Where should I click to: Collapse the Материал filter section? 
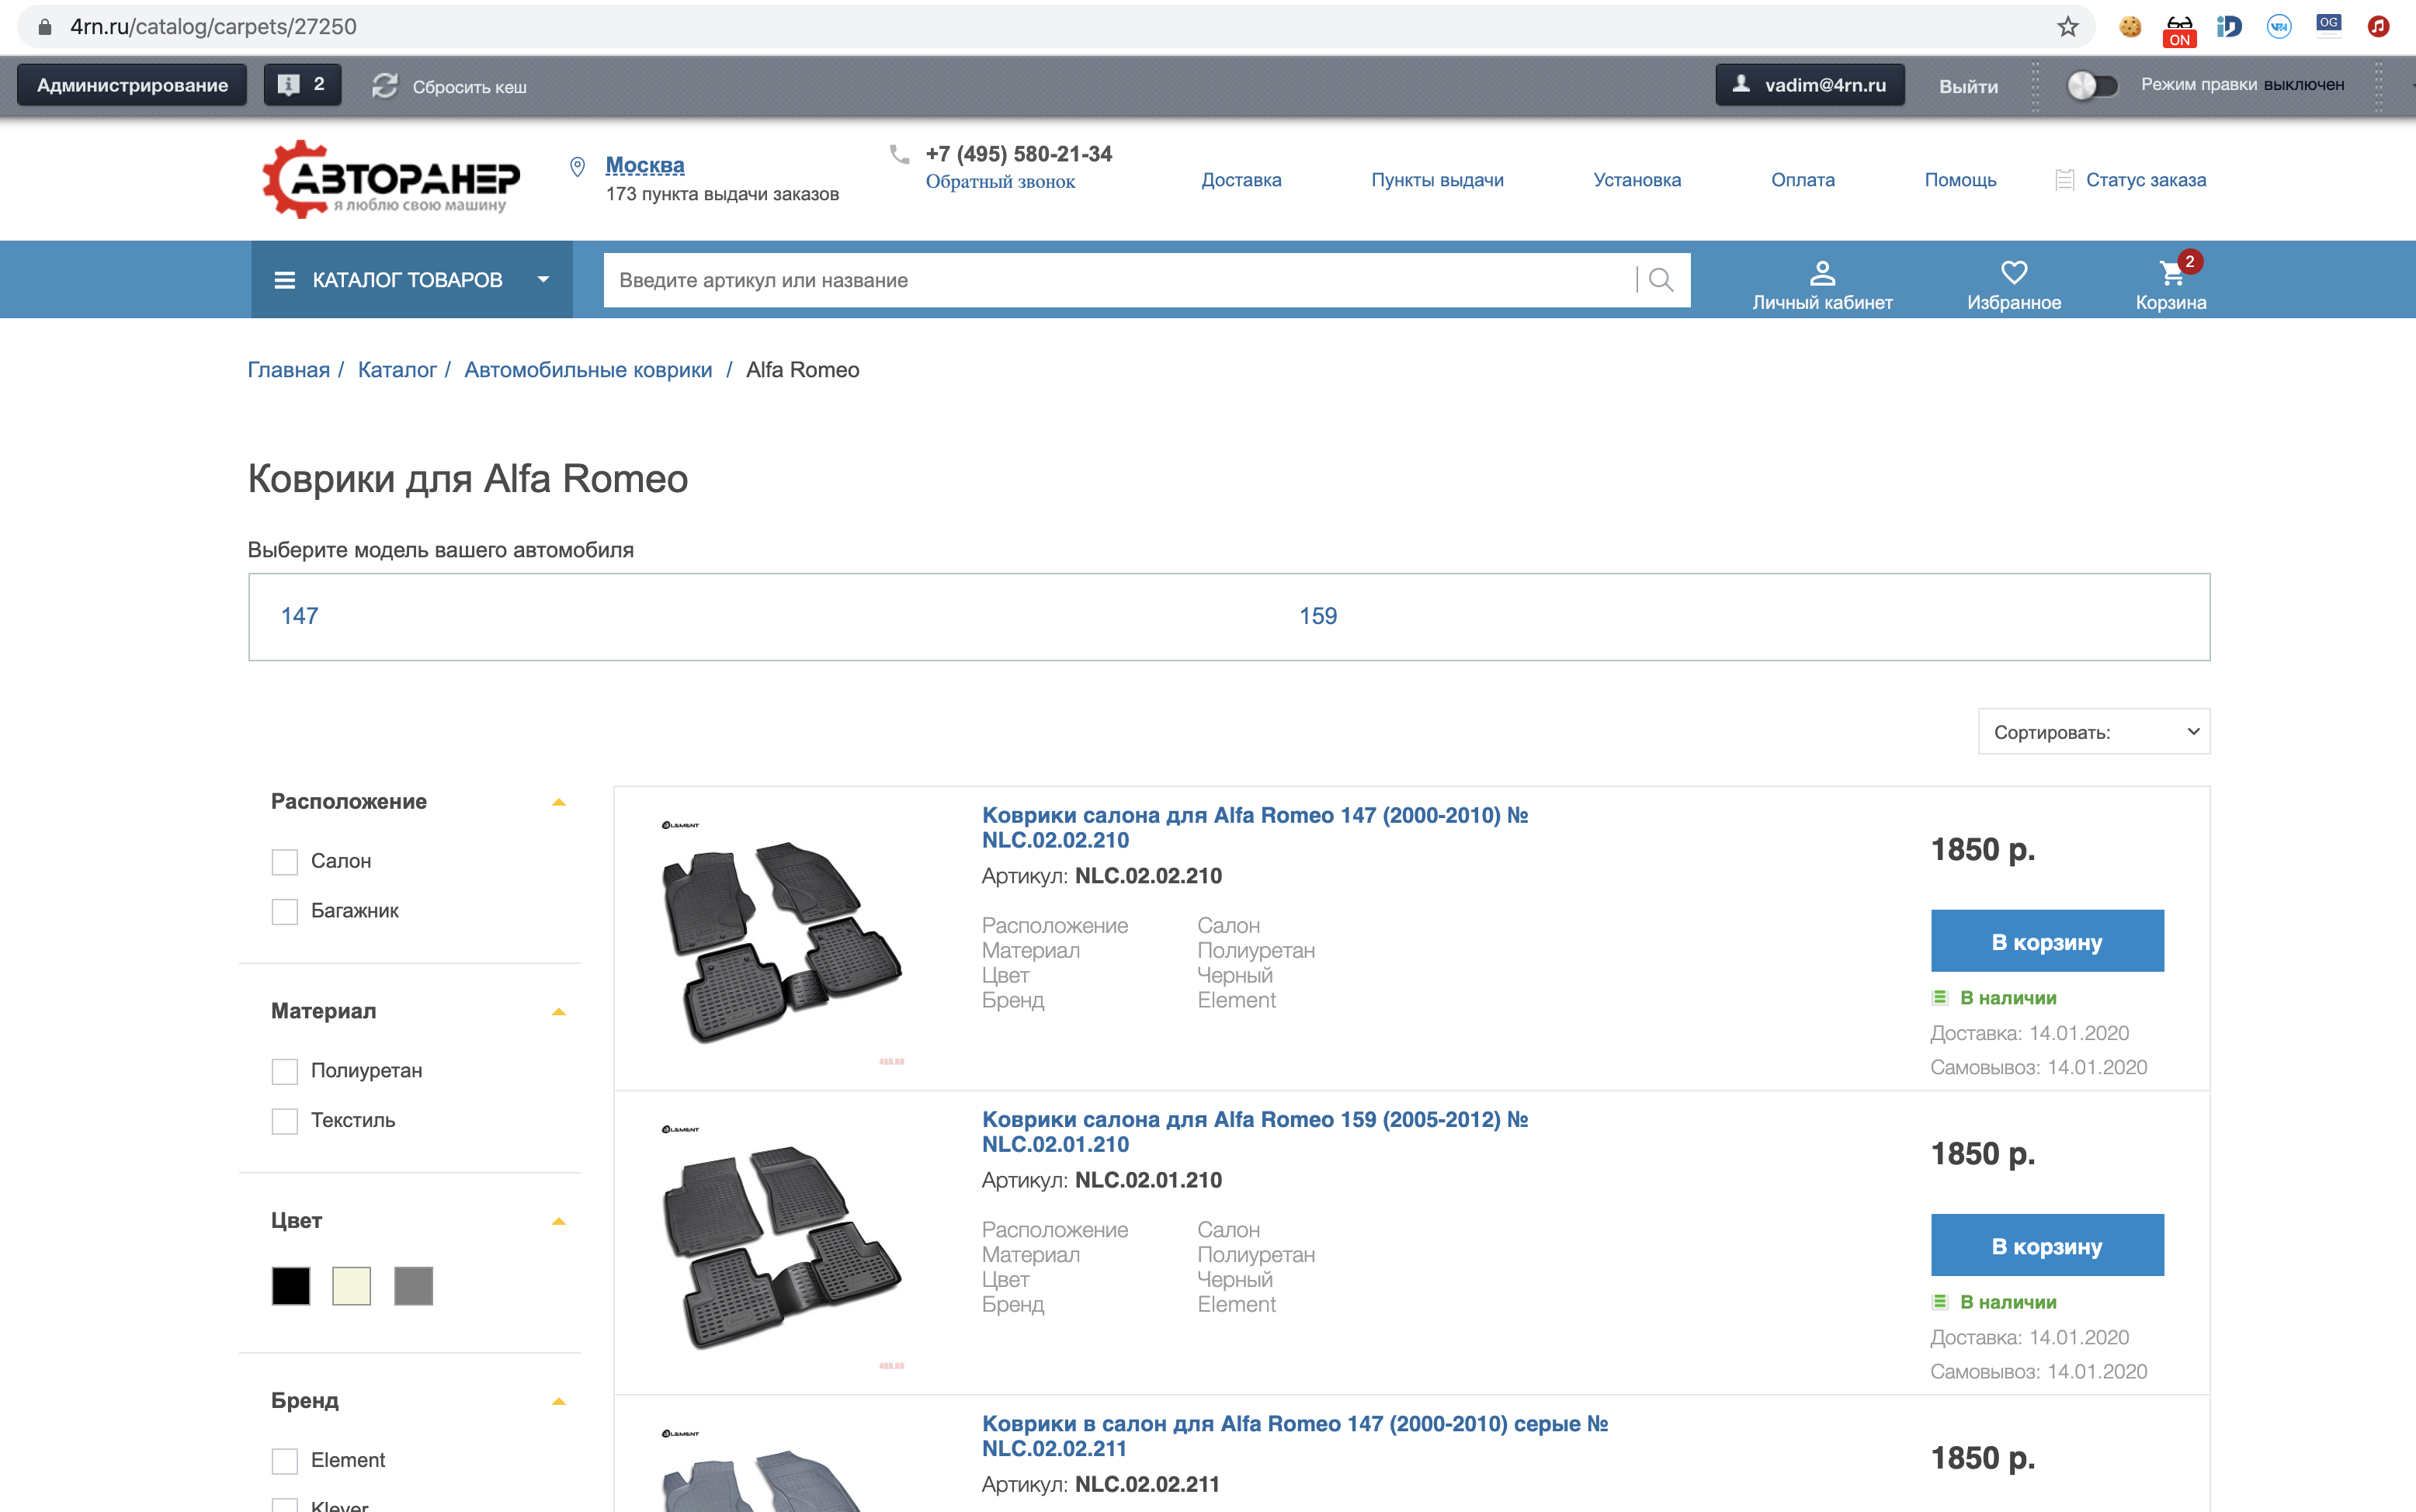[559, 1012]
